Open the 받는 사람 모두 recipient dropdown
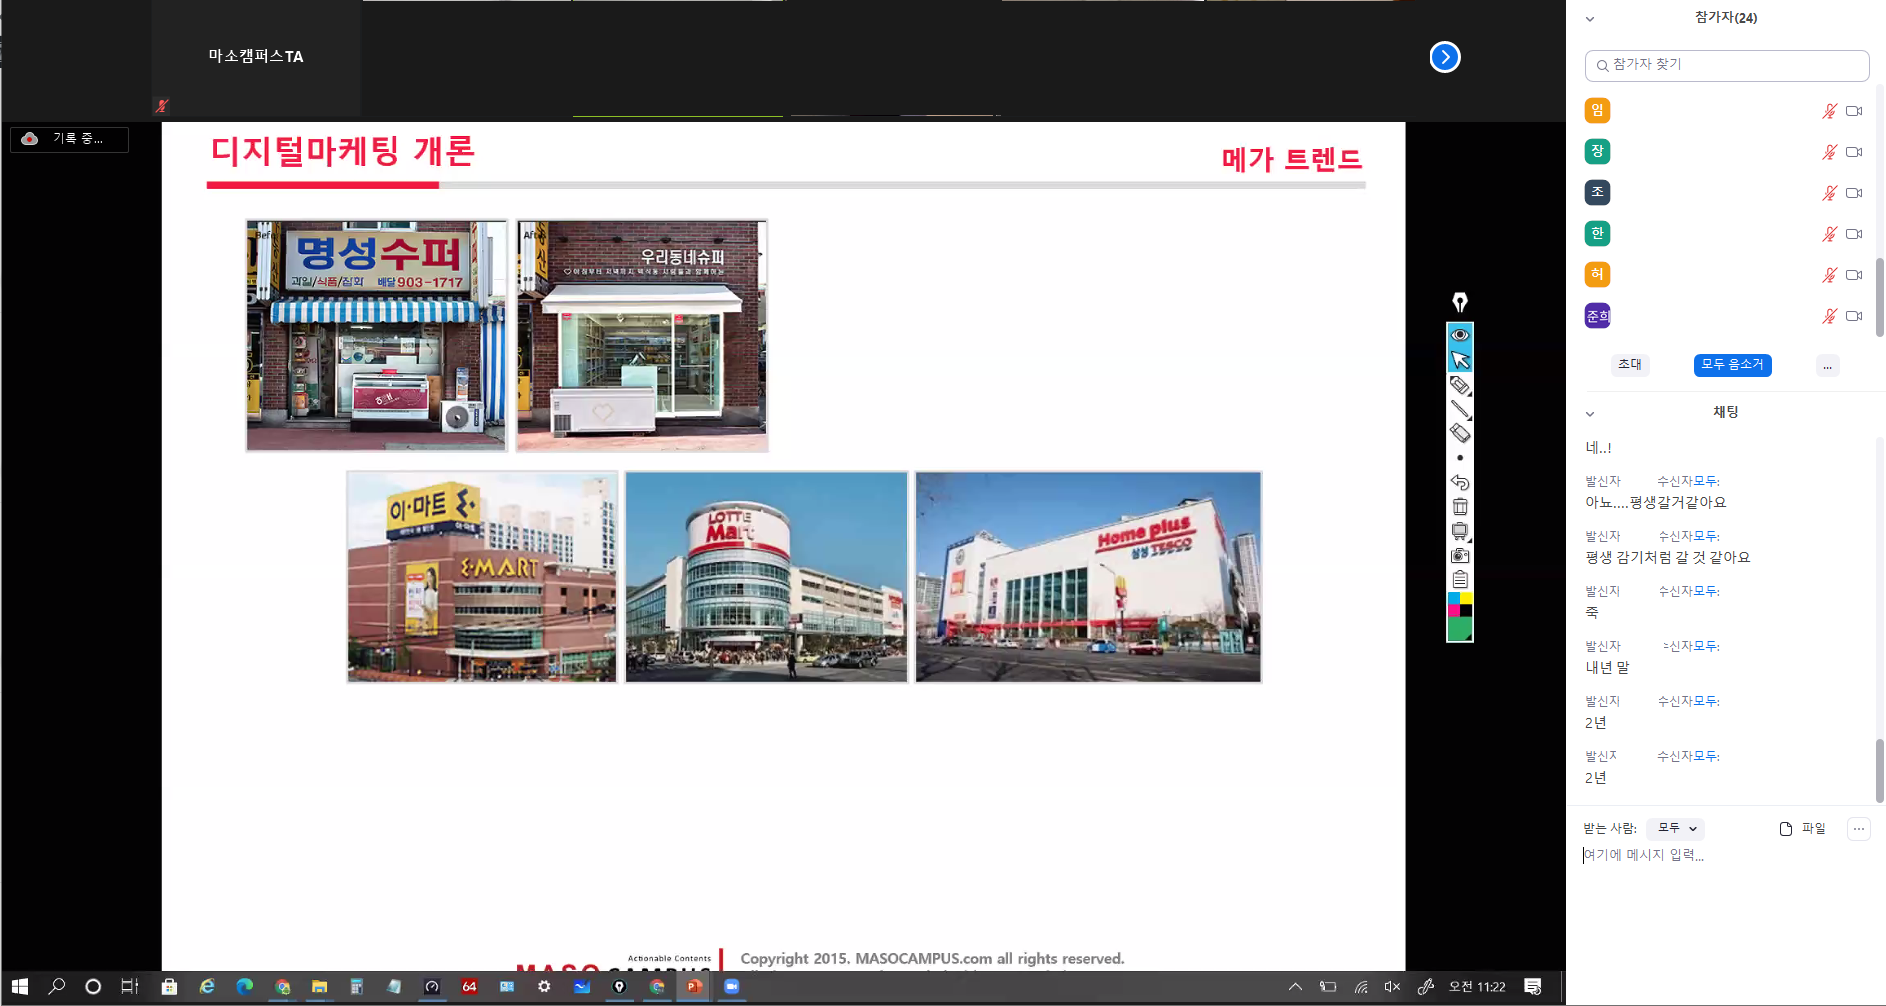The width and height of the screenshot is (1886, 1006). pos(1677,828)
